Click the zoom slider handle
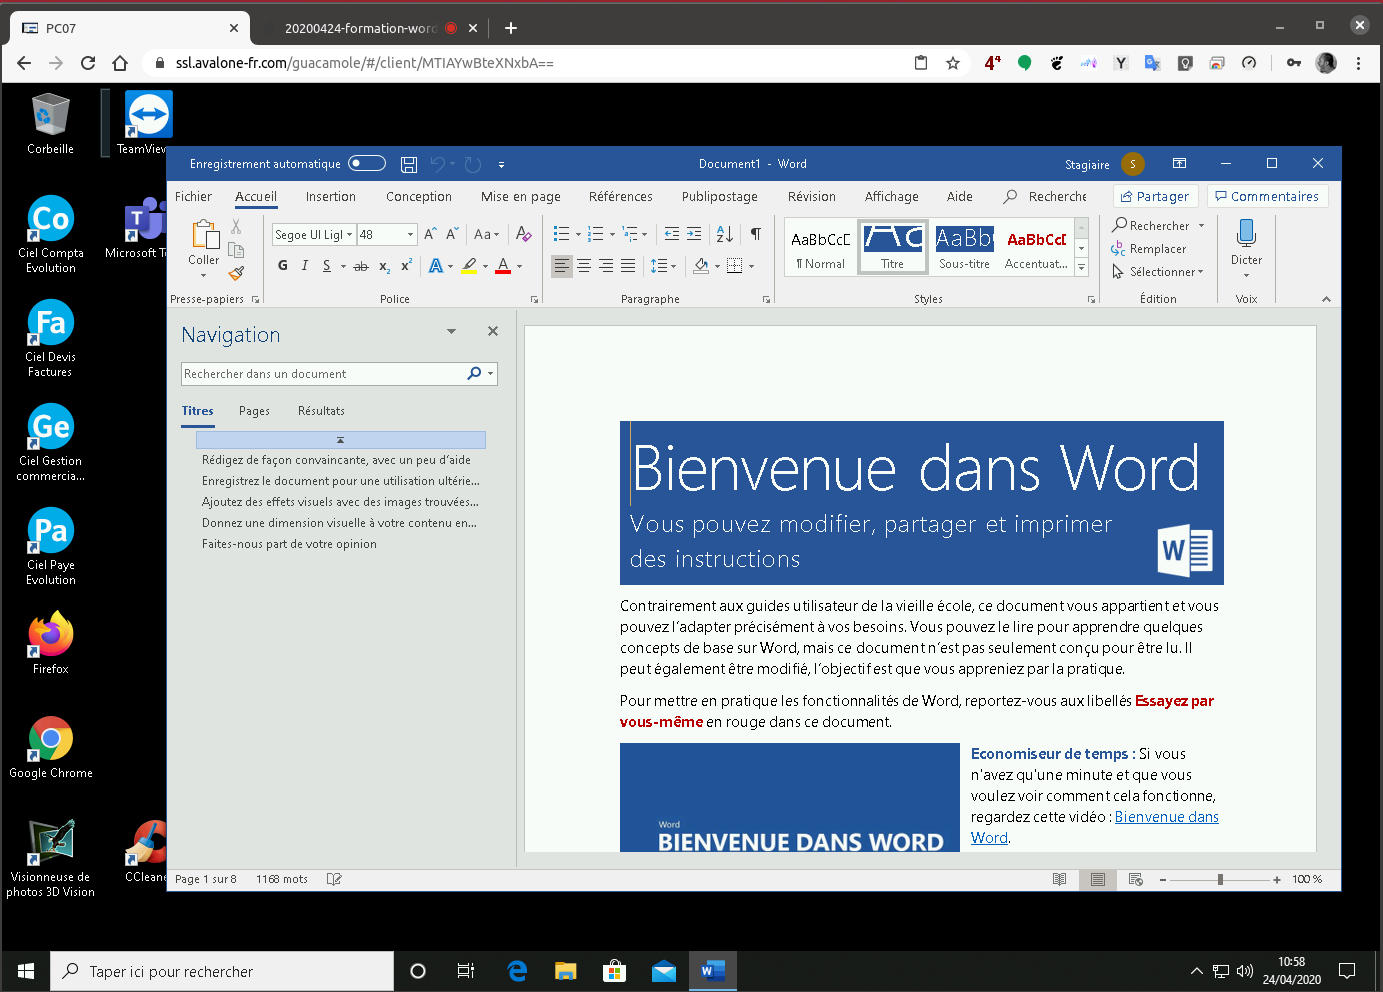The width and height of the screenshot is (1383, 992). [x=1220, y=879]
